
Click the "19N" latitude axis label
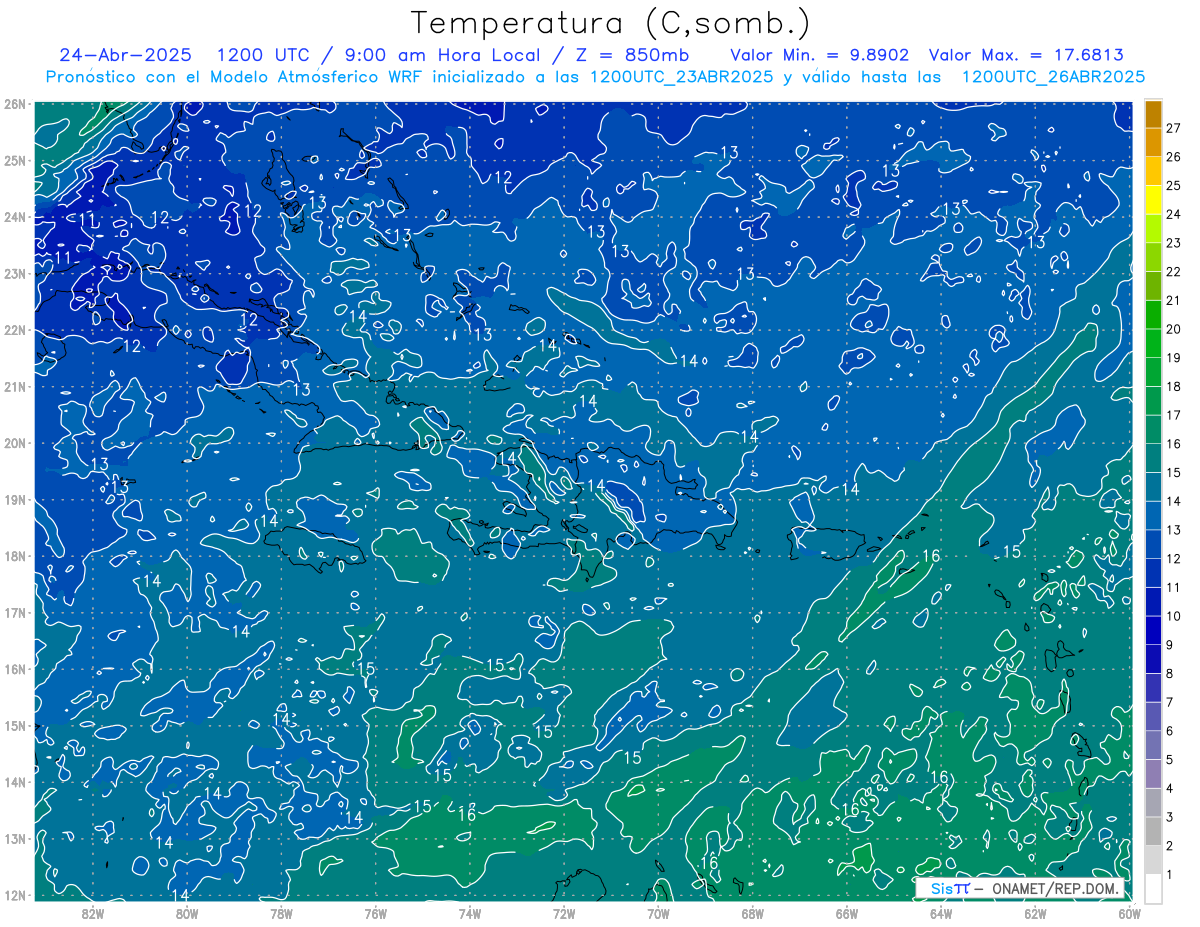point(15,499)
